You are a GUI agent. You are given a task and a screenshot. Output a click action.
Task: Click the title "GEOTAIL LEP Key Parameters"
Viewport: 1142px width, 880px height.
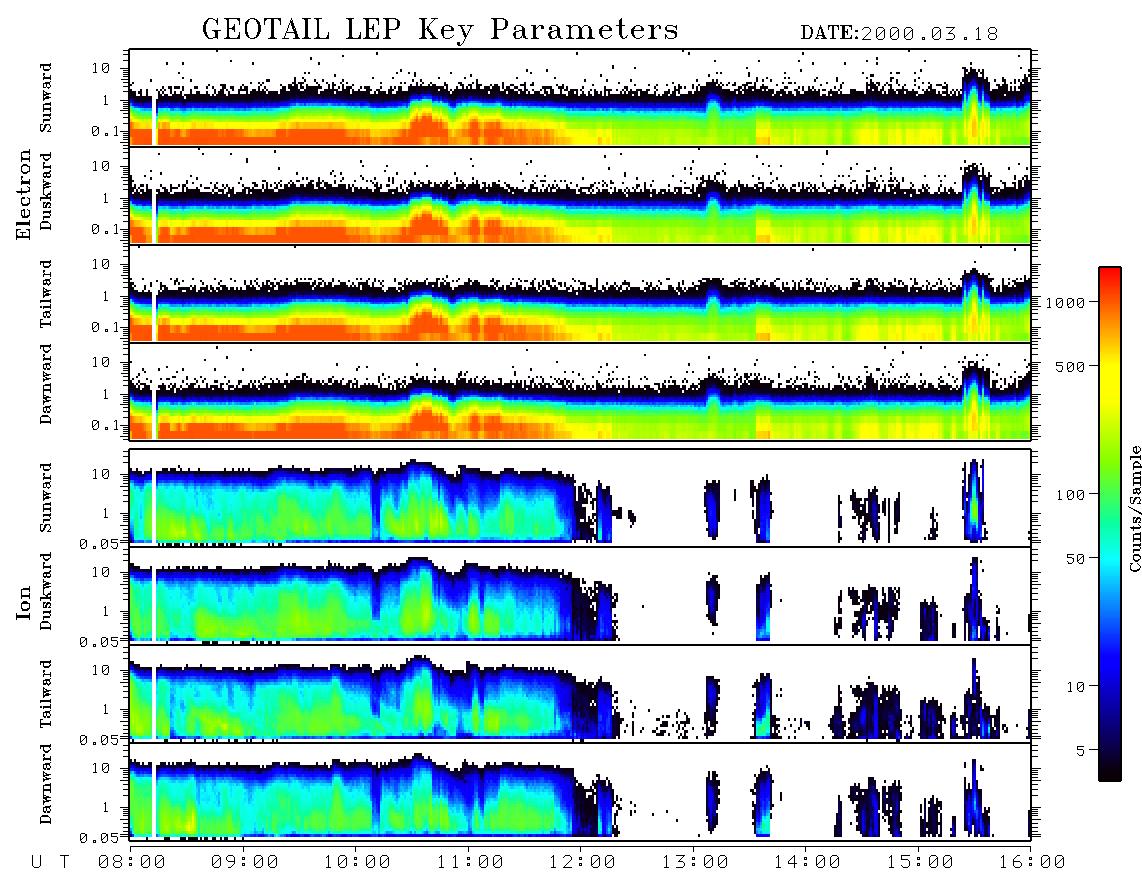(x=440, y=30)
